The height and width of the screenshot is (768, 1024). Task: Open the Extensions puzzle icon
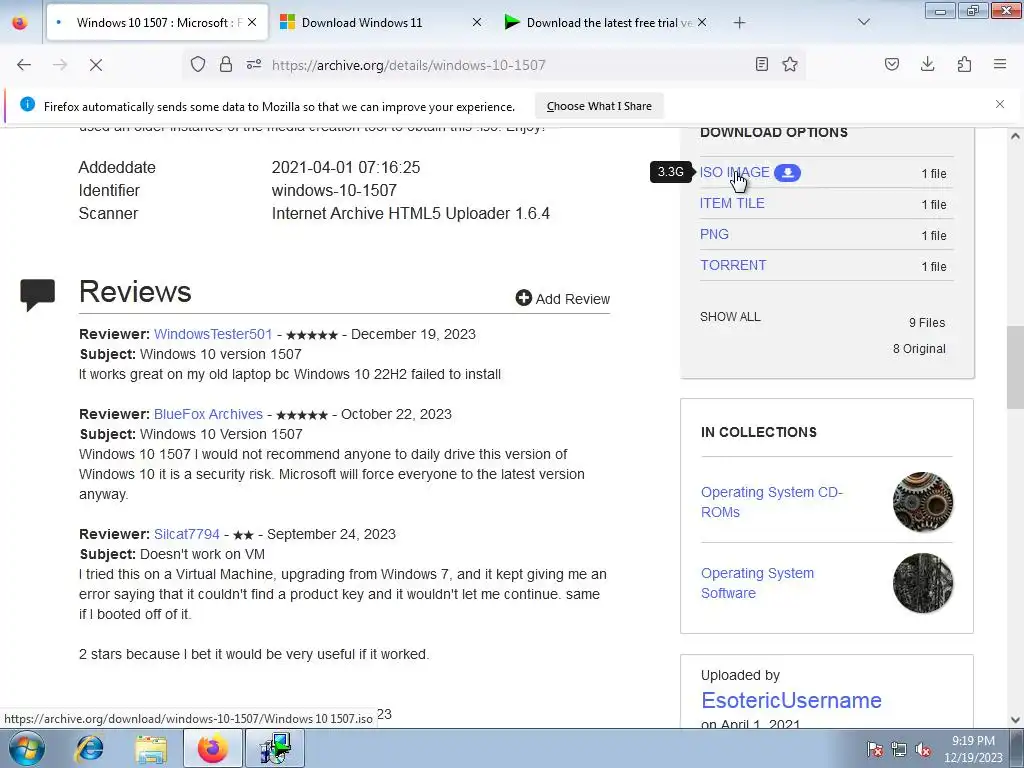[x=964, y=64]
